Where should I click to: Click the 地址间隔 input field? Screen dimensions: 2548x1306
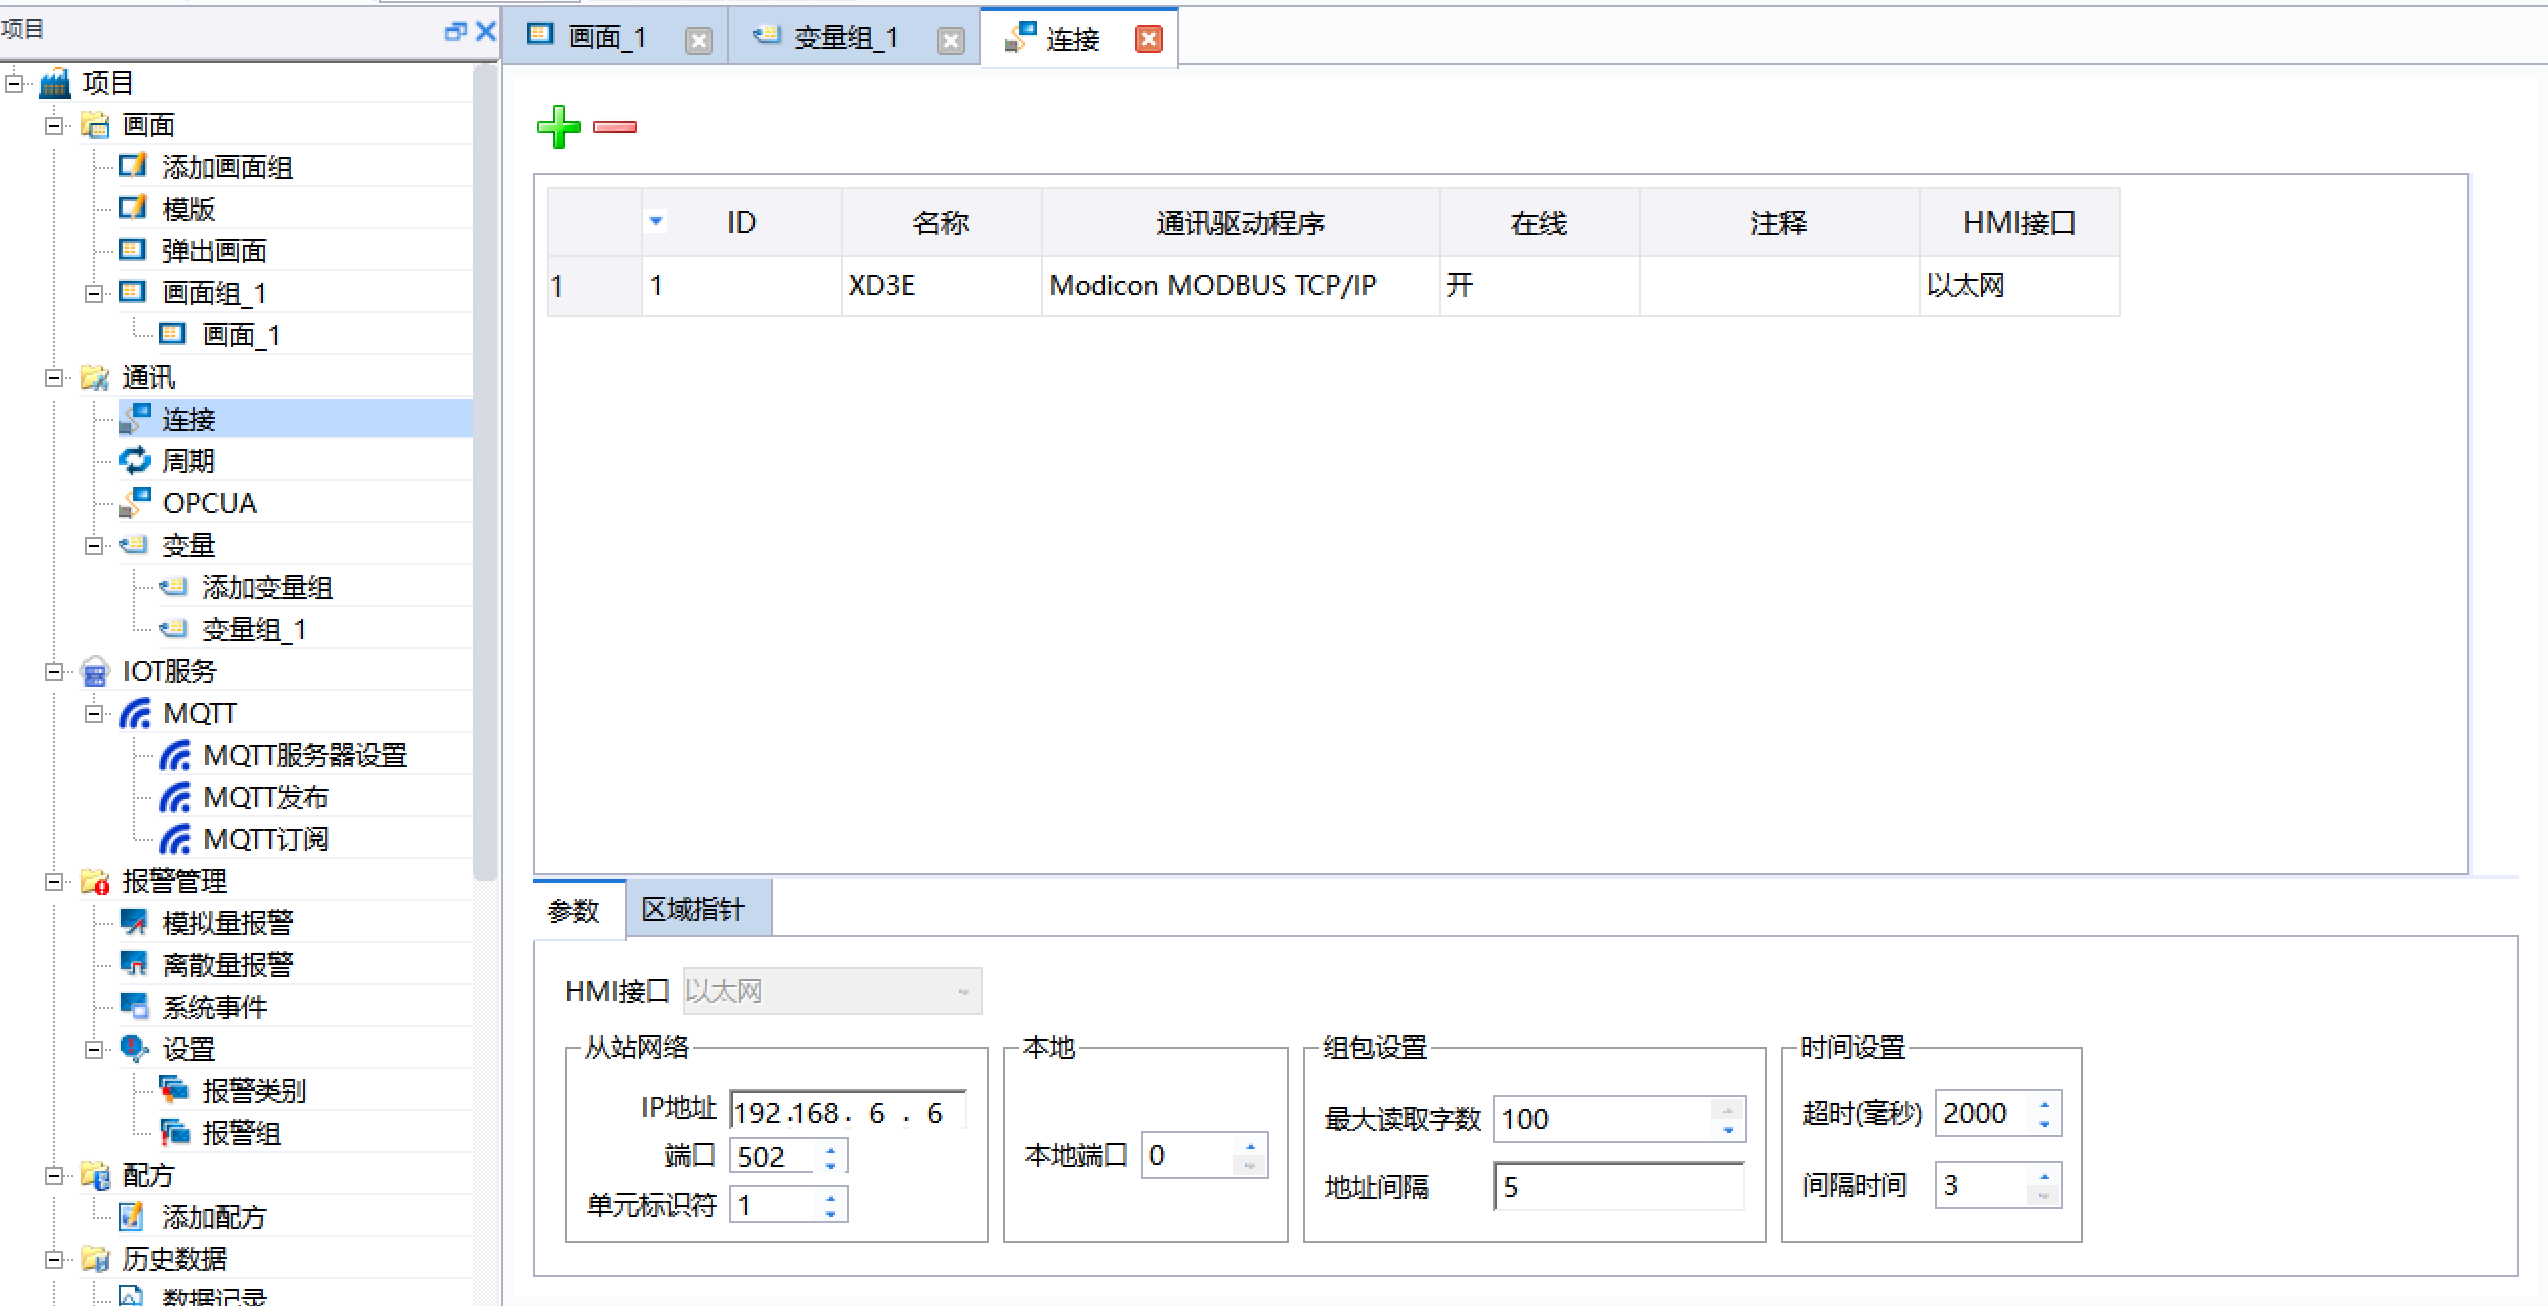click(x=1619, y=1186)
